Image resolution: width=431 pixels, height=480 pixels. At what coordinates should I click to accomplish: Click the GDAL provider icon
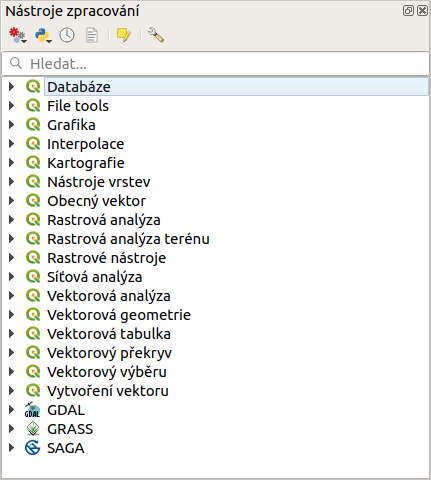[x=33, y=410]
